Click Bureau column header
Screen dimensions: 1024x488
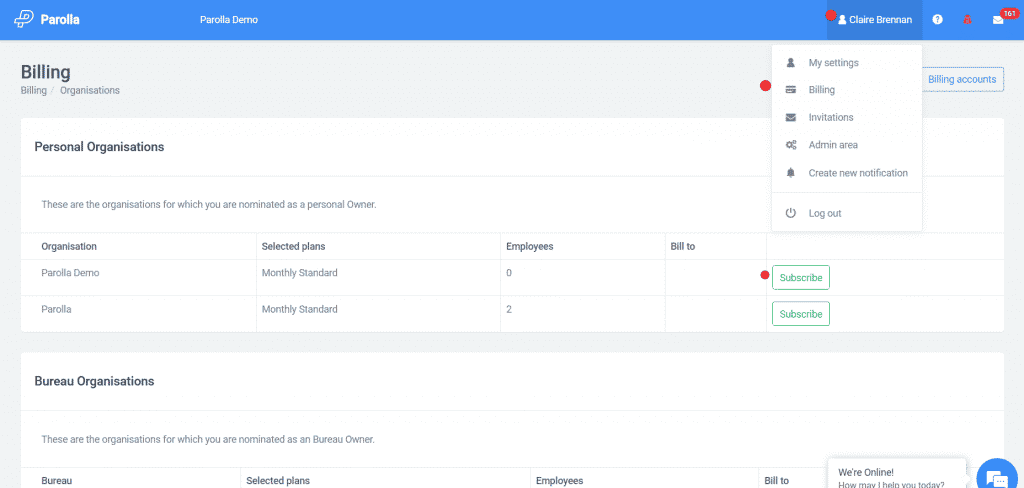point(56,480)
